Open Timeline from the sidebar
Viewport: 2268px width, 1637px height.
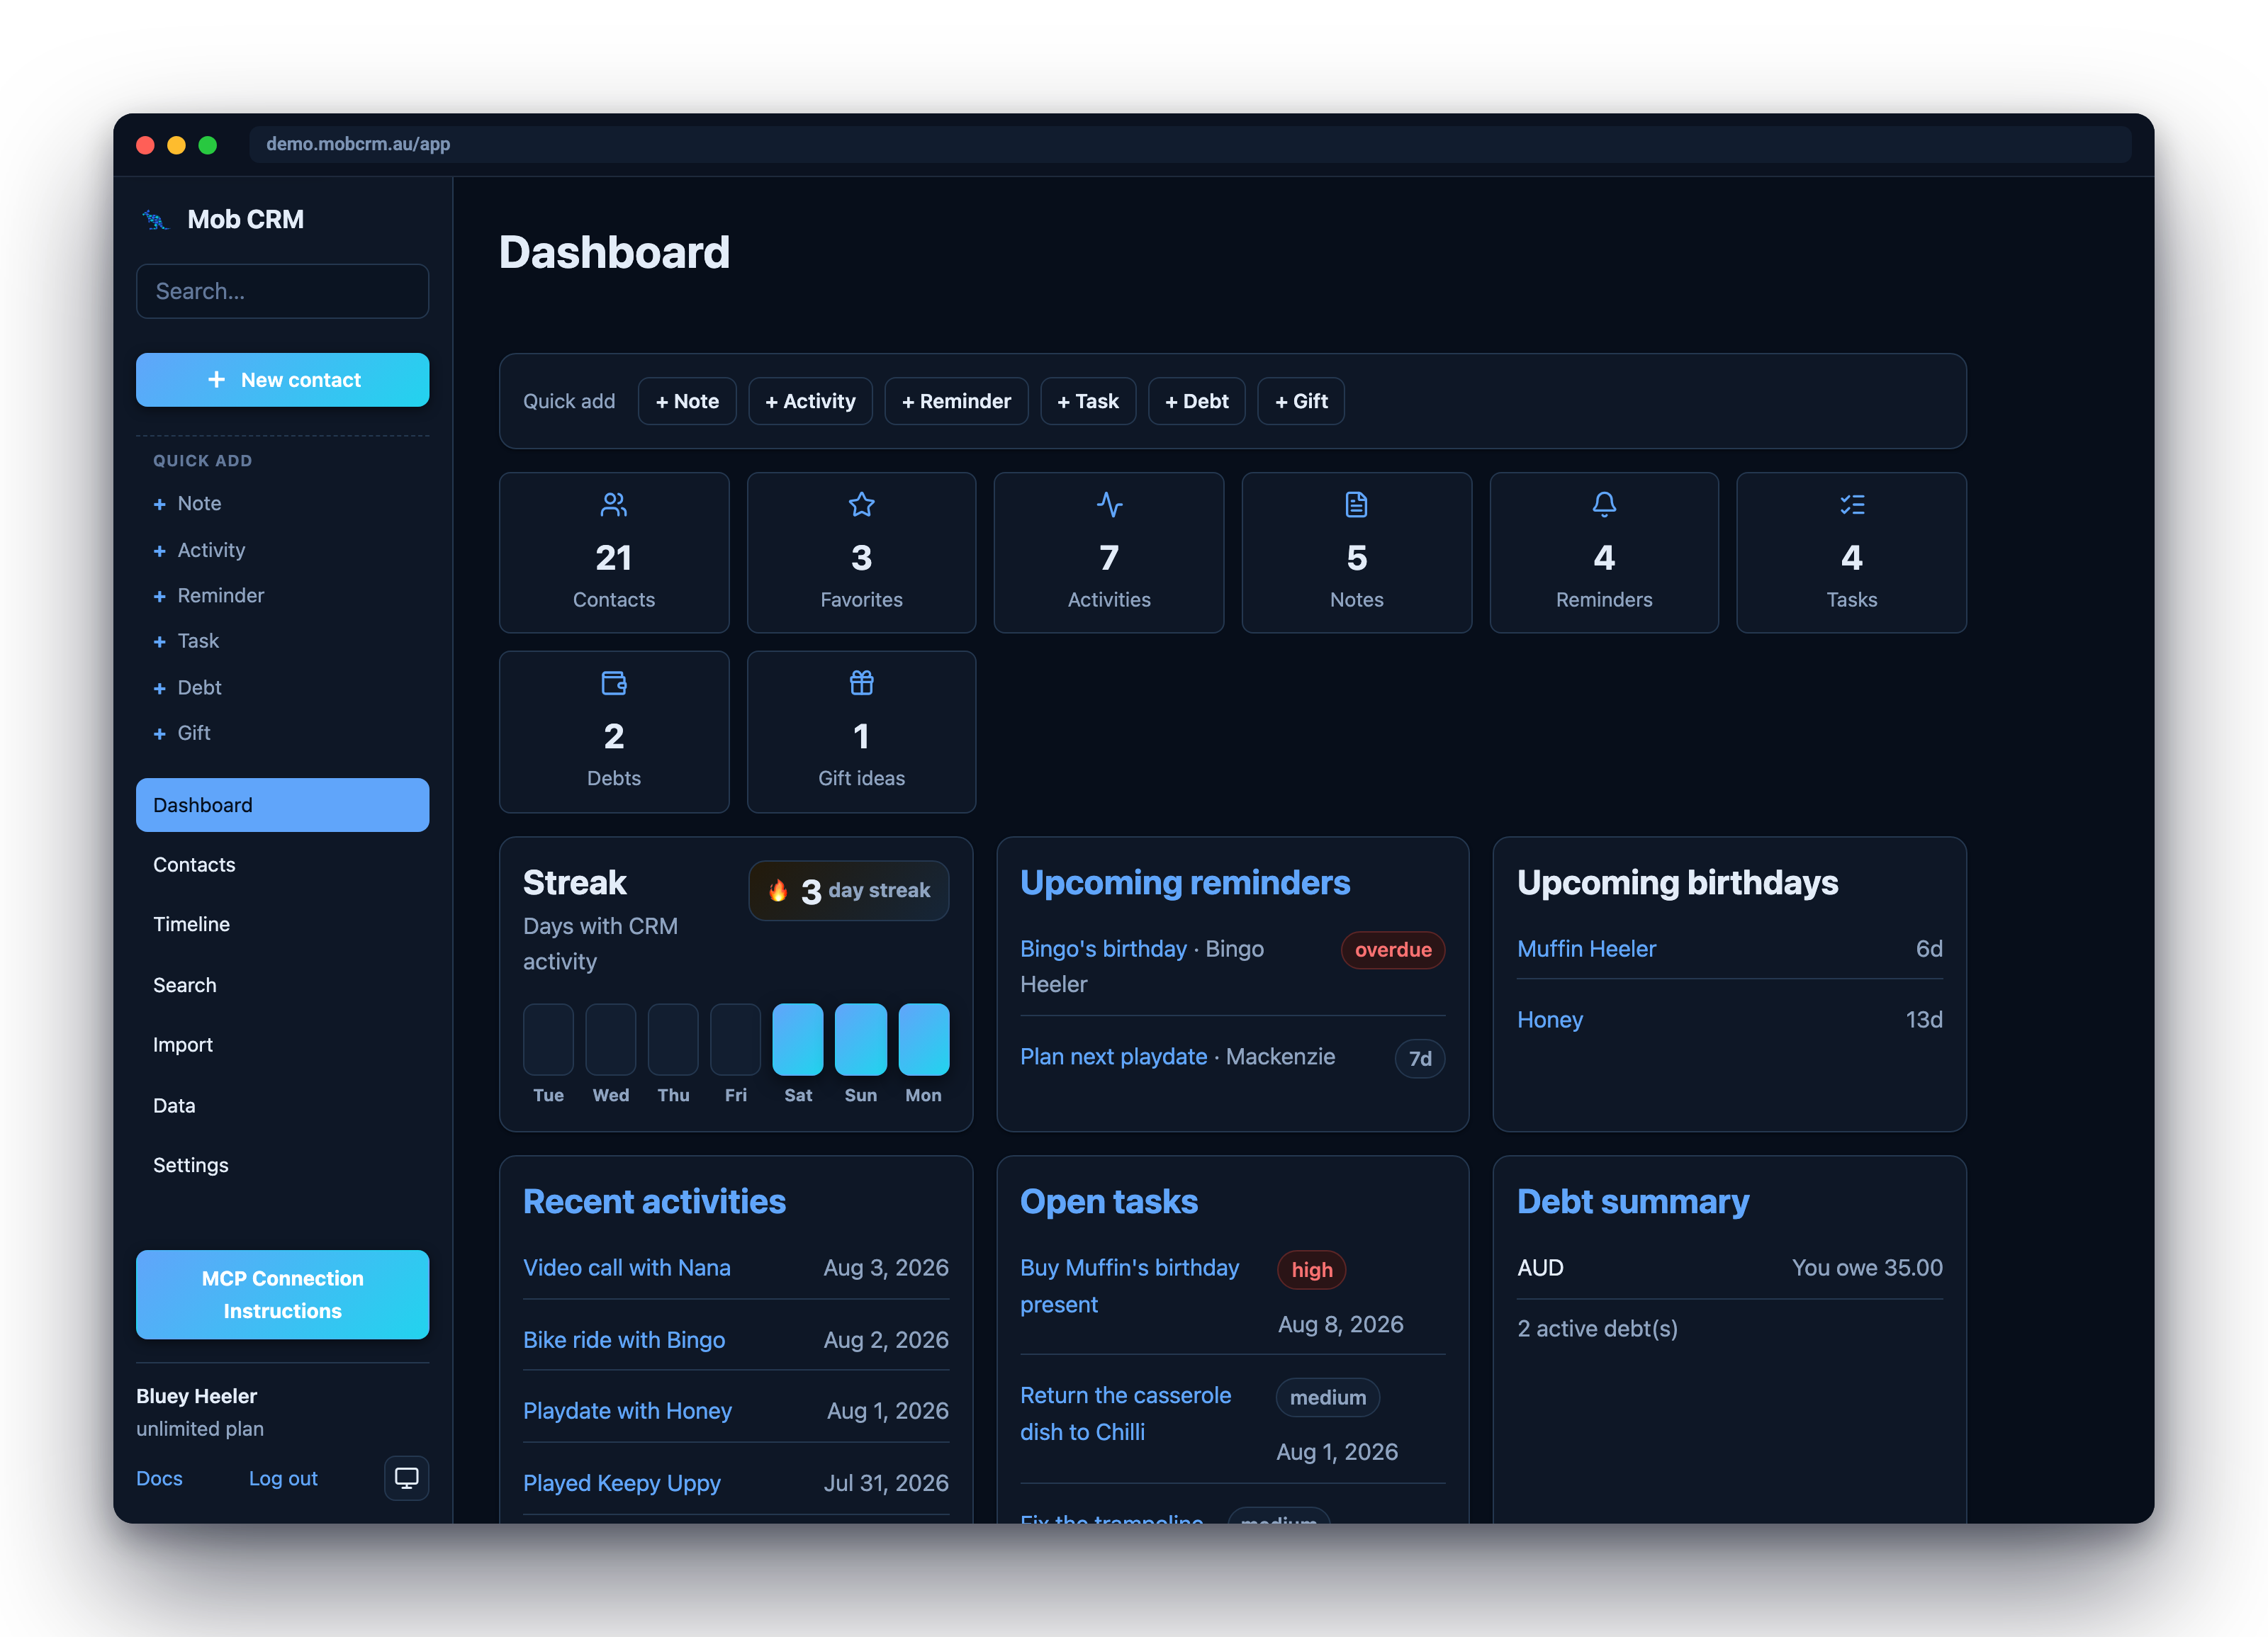point(282,925)
